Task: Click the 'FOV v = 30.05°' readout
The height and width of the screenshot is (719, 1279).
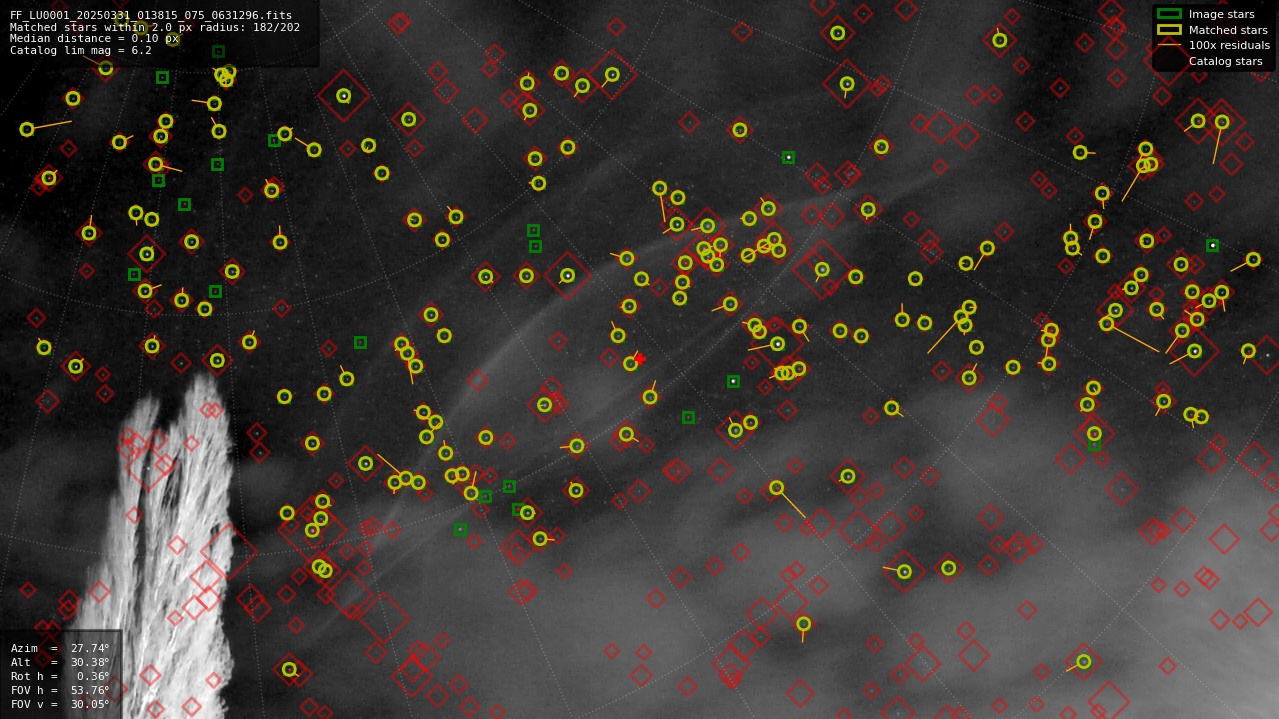Action: (60, 704)
